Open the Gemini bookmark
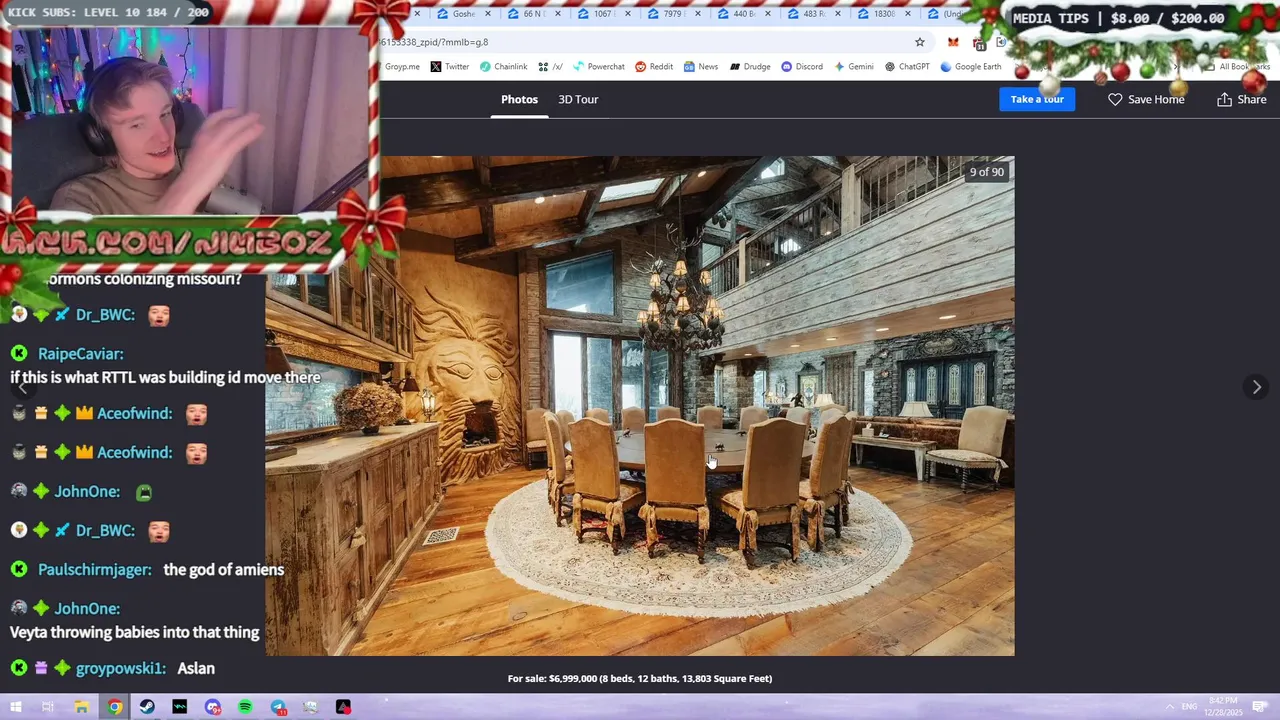Viewport: 1280px width, 720px height. coord(854,67)
